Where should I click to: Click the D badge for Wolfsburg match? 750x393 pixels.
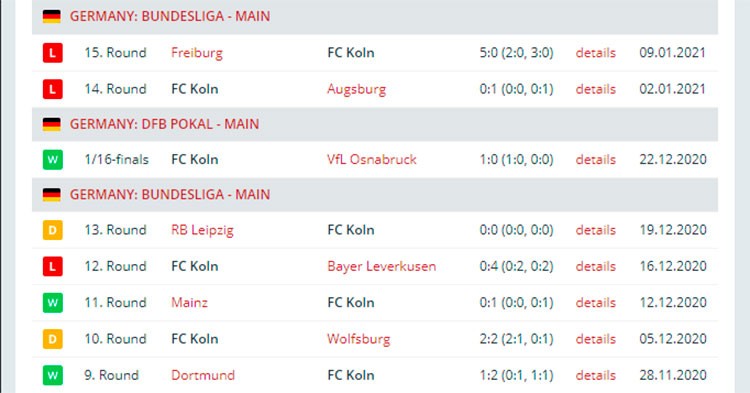53,339
